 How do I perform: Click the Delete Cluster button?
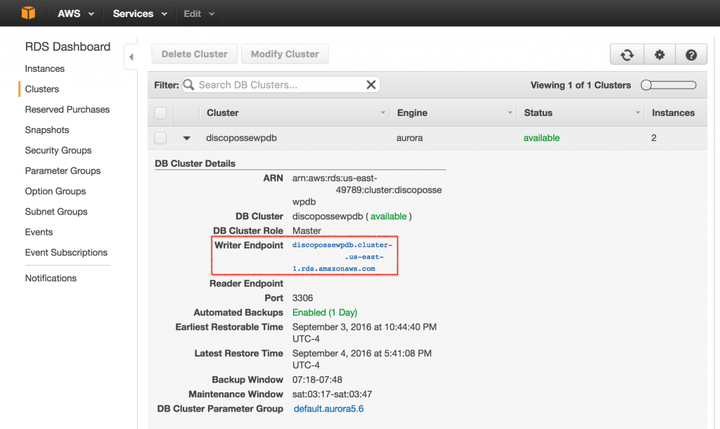click(x=194, y=54)
